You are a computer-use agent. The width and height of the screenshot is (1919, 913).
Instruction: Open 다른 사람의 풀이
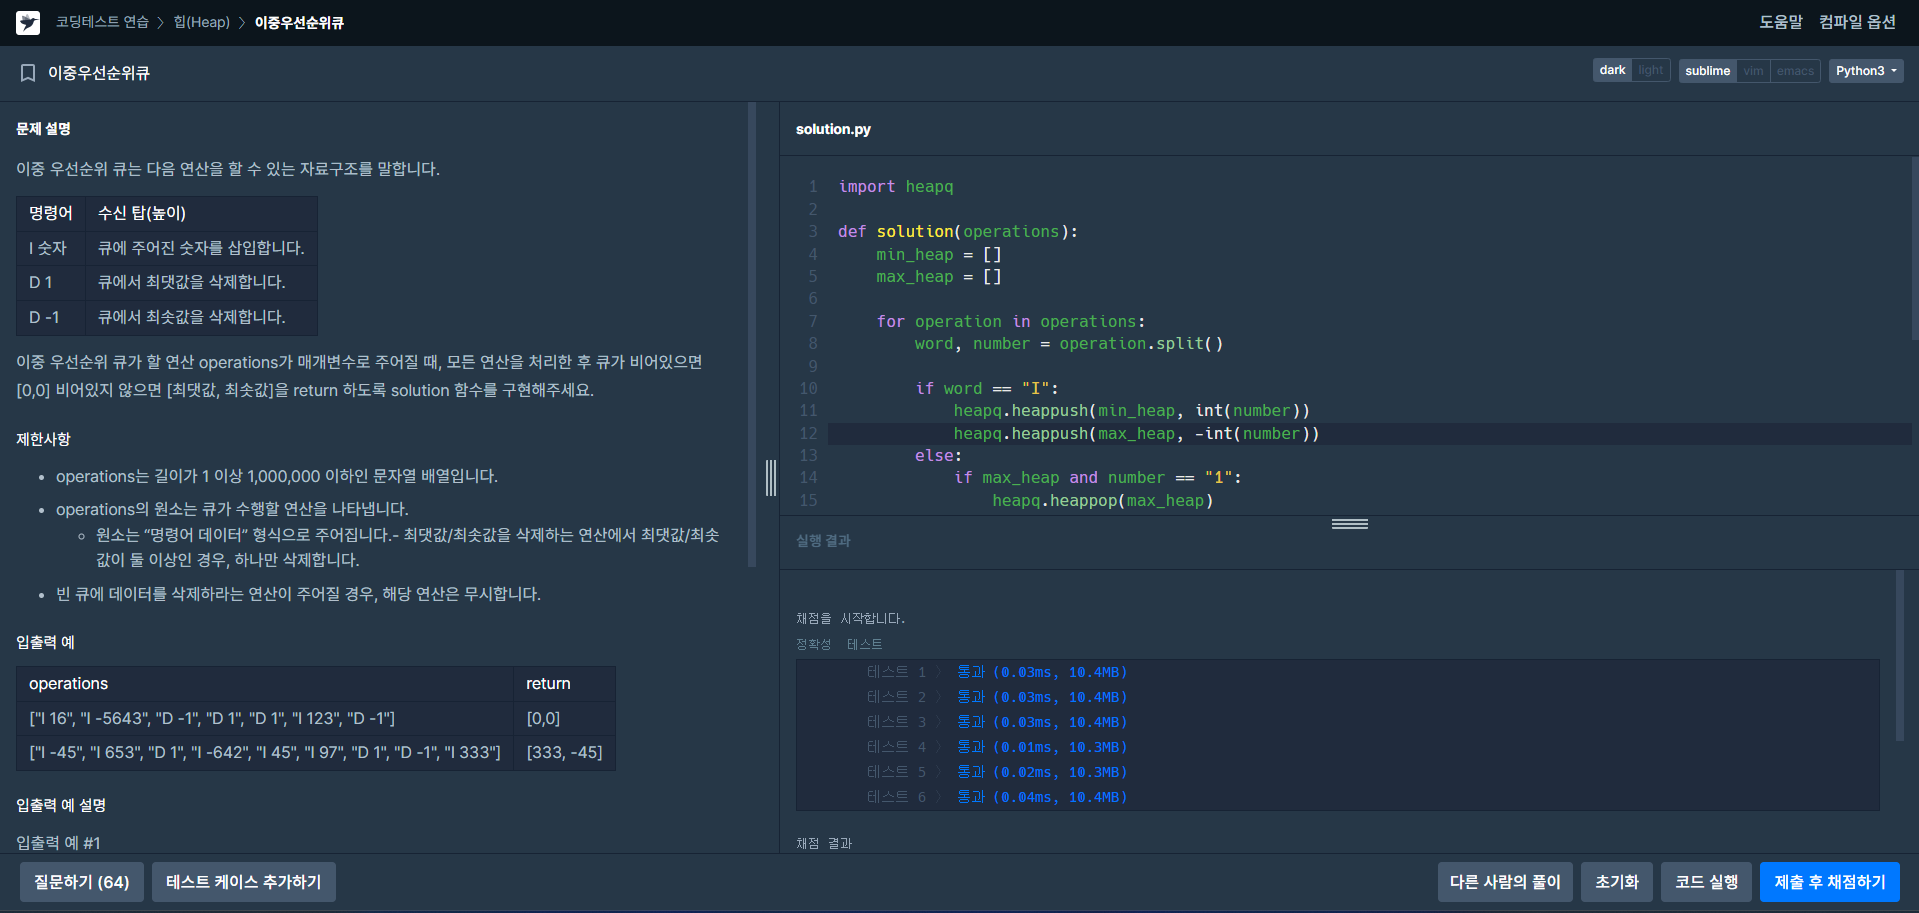[x=1505, y=882]
